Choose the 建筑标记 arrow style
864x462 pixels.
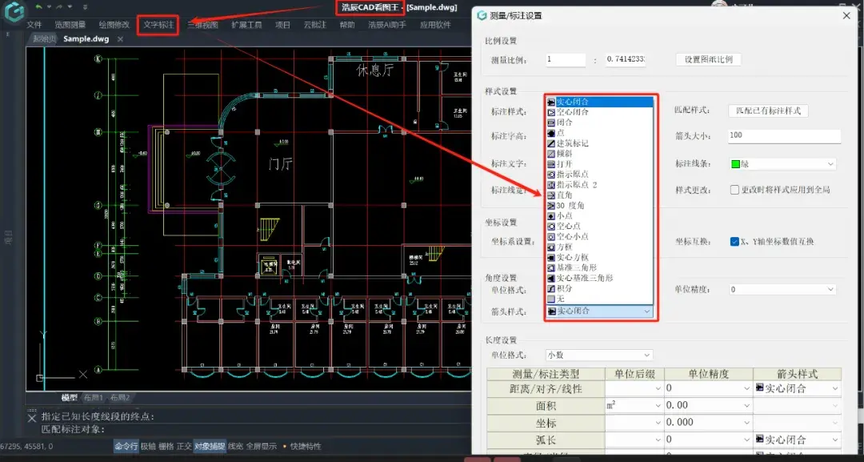tap(600, 143)
